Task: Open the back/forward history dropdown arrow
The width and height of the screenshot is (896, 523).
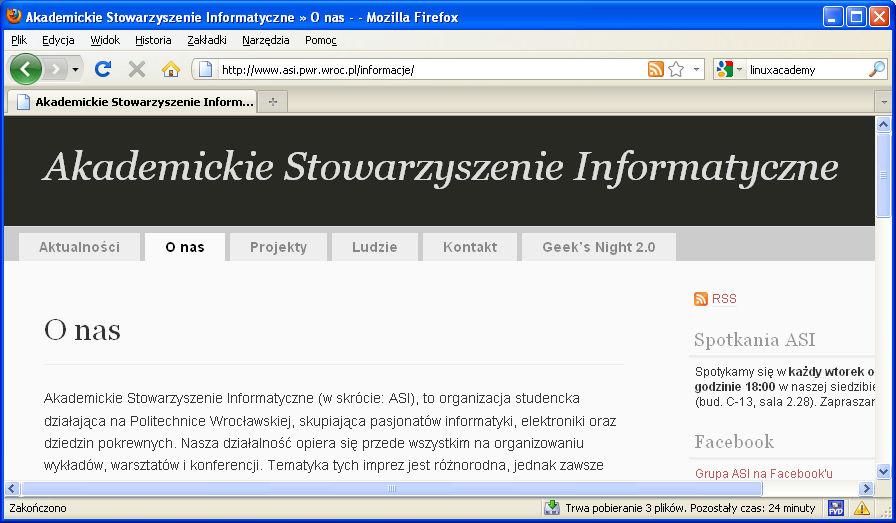Action: 75,70
